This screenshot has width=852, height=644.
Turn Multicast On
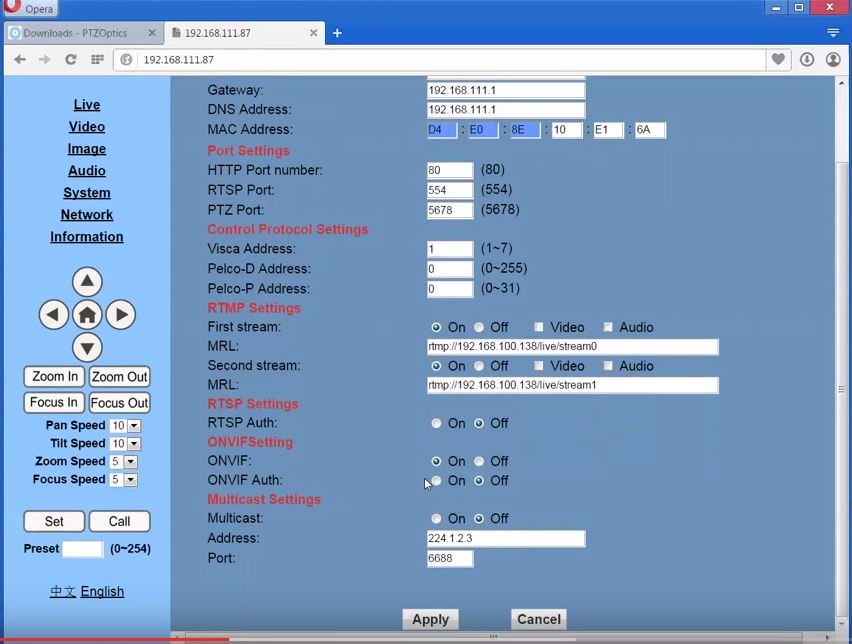pyautogui.click(x=437, y=518)
